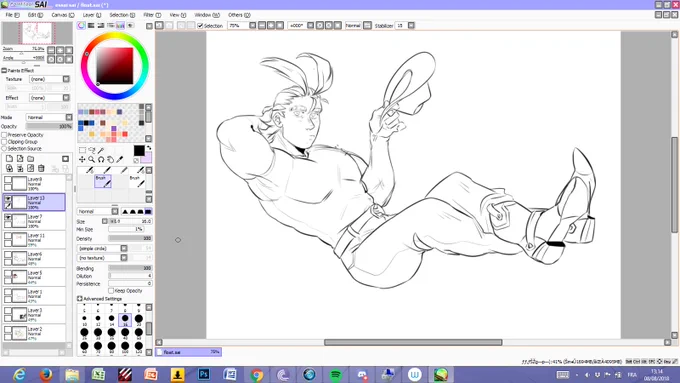Pick brush size 20 preset

coord(139,320)
